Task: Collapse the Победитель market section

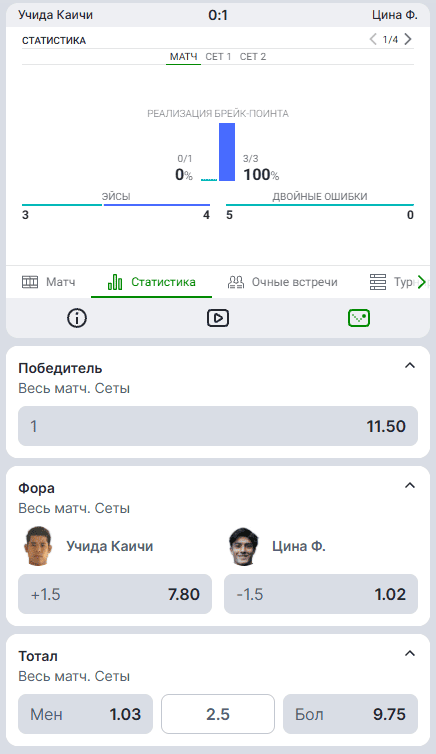Action: click(x=410, y=366)
